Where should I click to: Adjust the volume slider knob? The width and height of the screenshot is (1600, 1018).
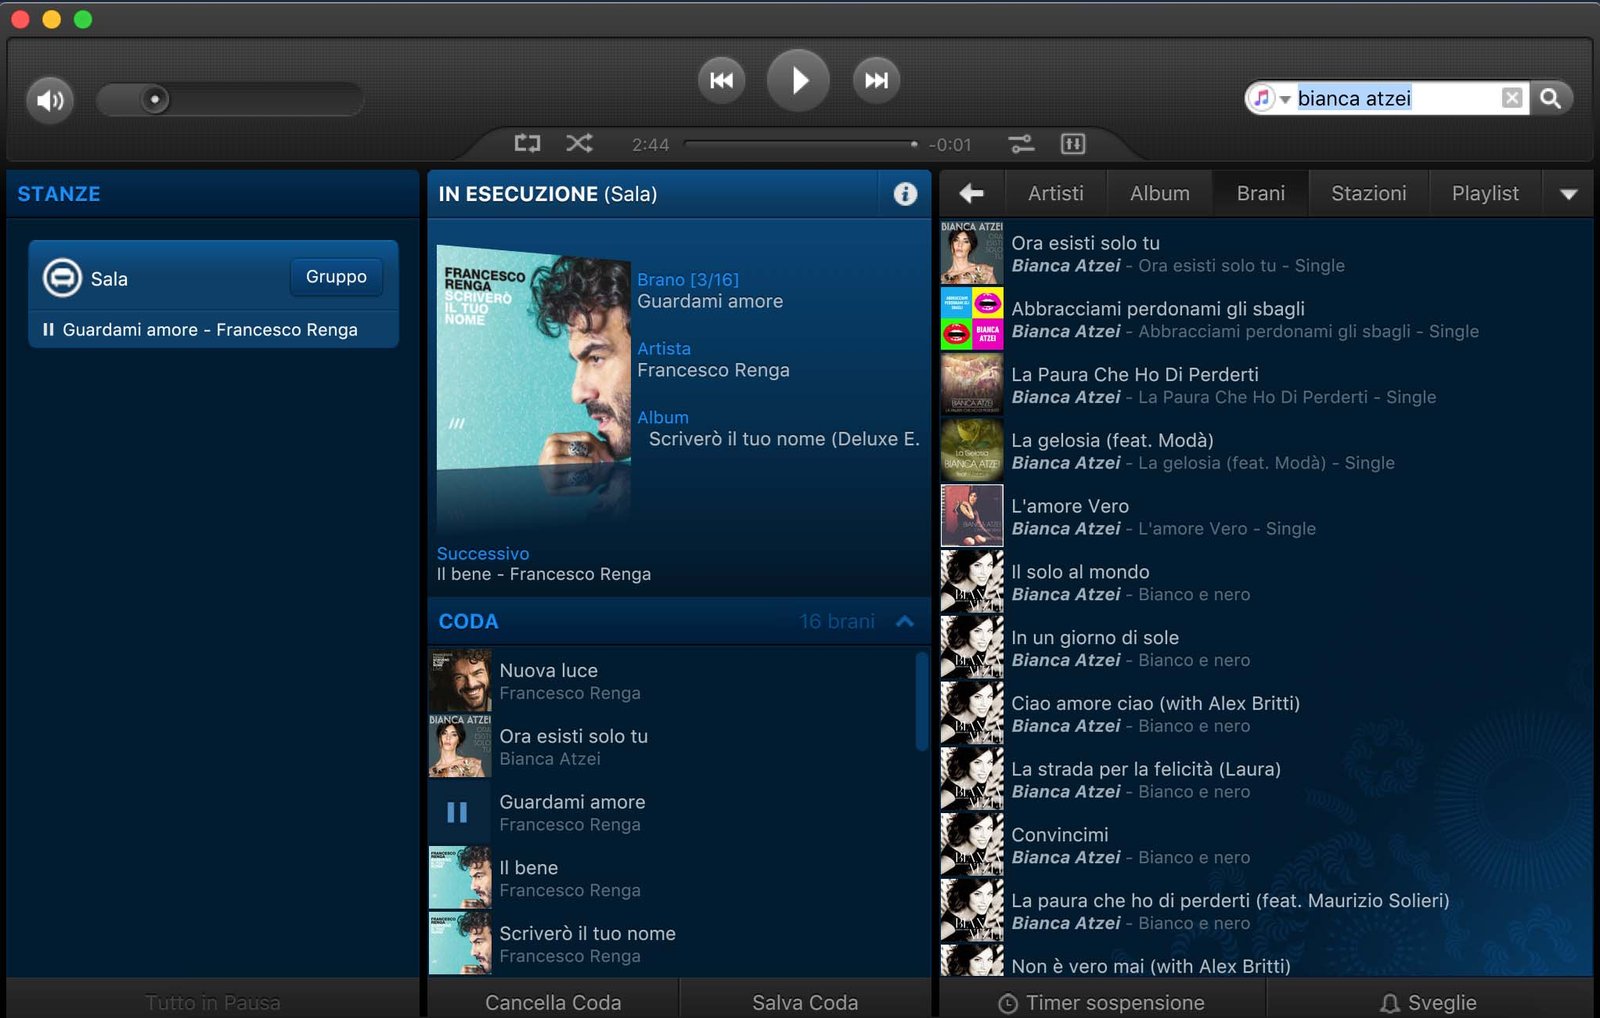(154, 100)
